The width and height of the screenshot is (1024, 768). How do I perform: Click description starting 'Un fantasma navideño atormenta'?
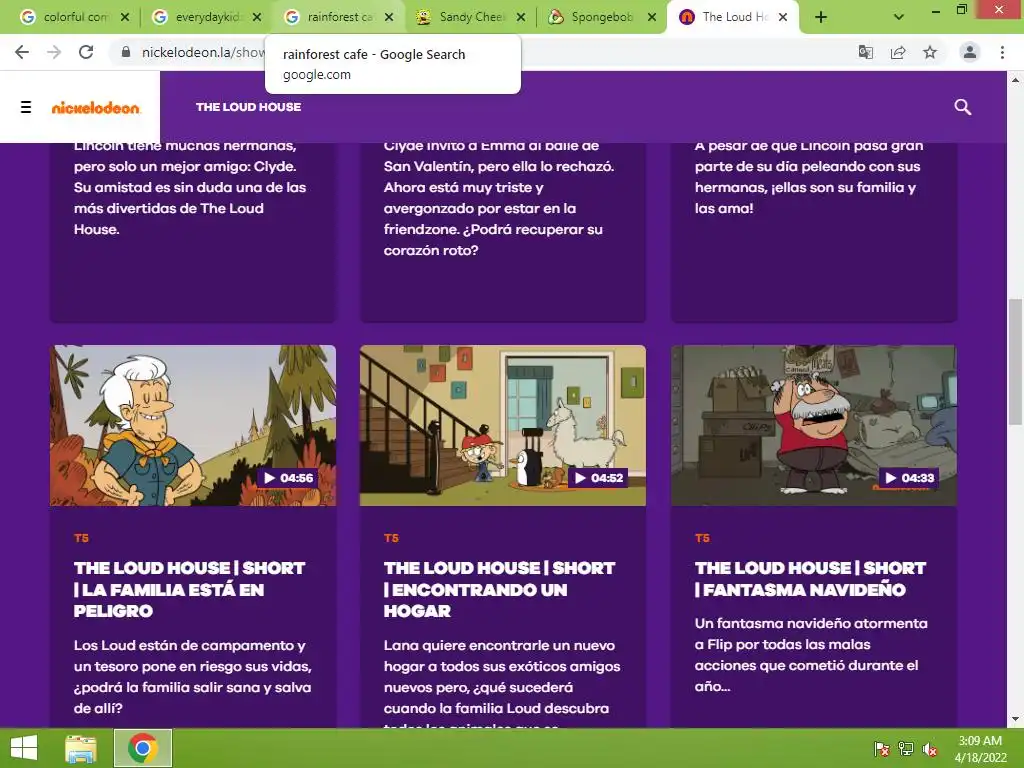(811, 654)
